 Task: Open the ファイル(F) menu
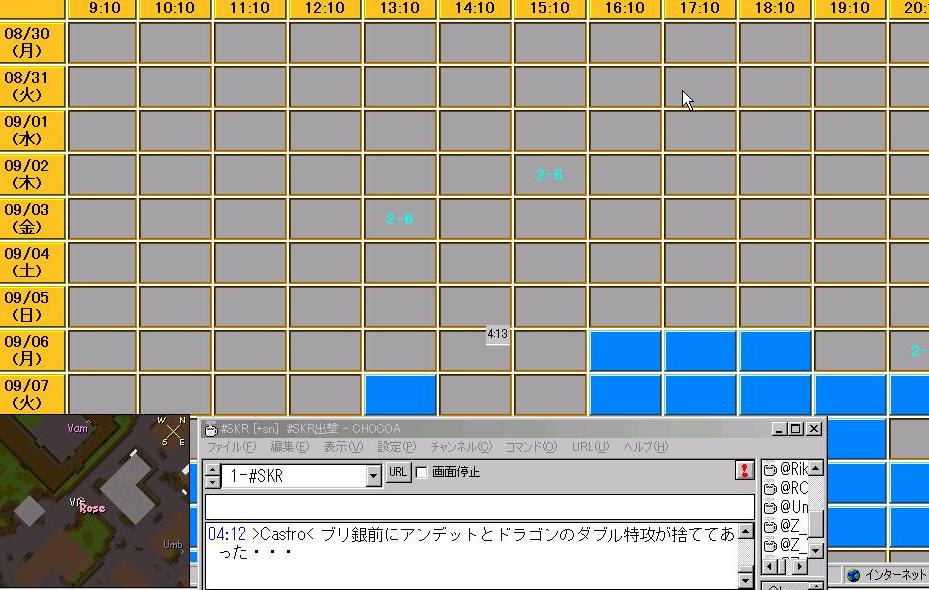click(231, 447)
